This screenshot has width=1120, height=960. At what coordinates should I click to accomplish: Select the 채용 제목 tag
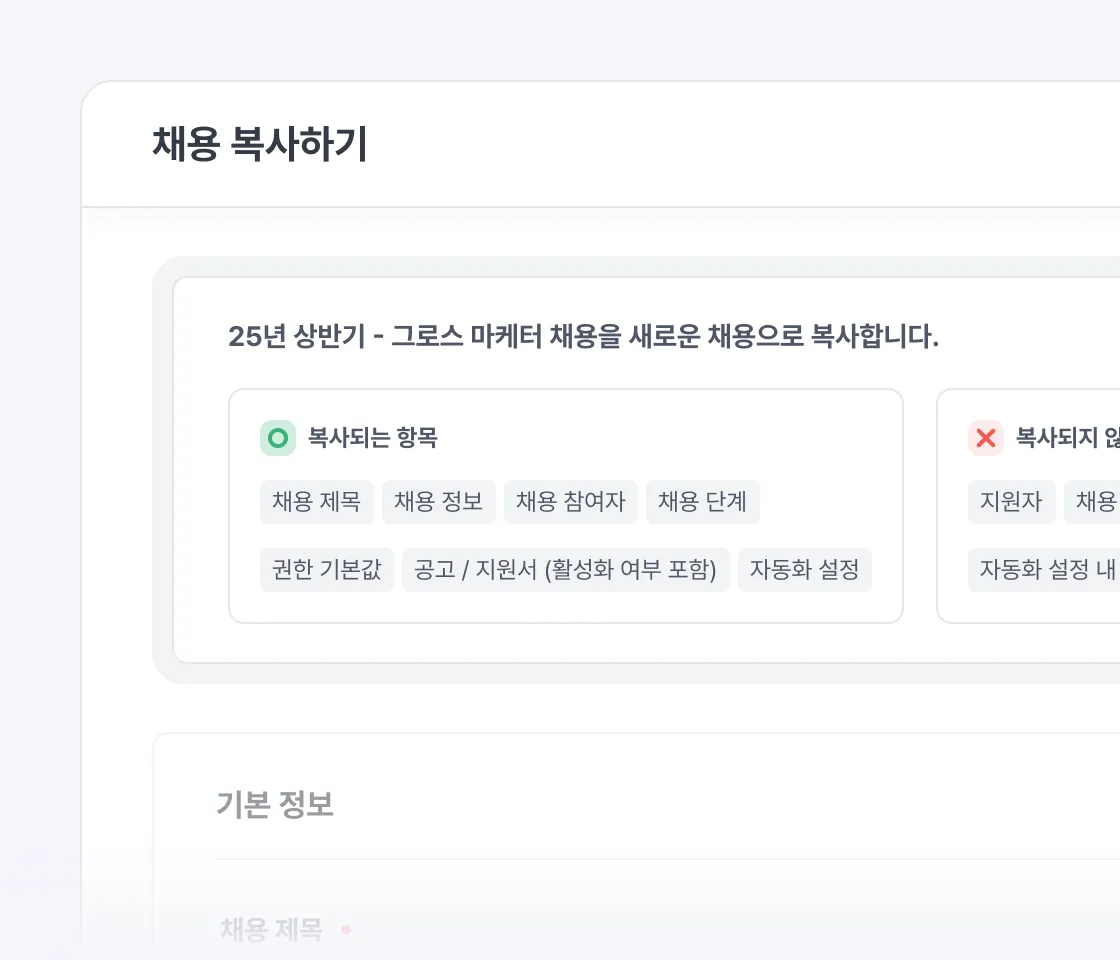coord(316,502)
